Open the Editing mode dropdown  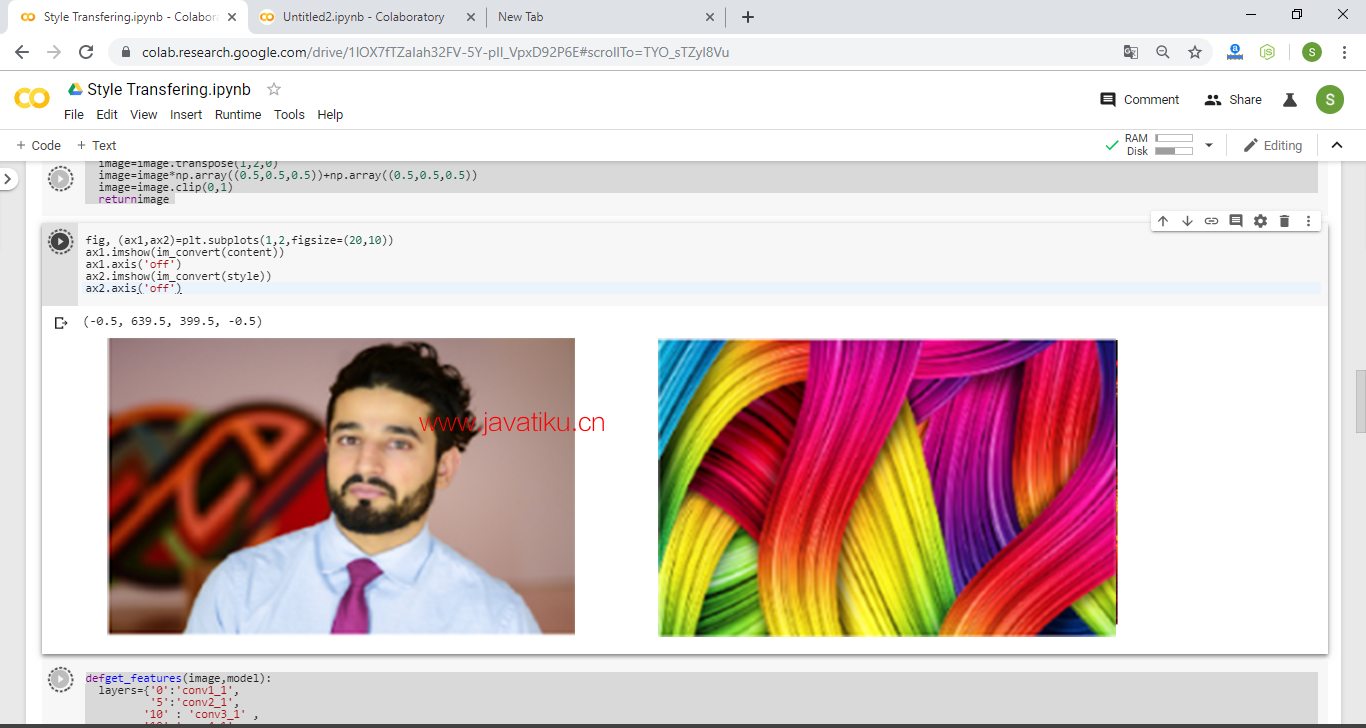tap(1273, 145)
